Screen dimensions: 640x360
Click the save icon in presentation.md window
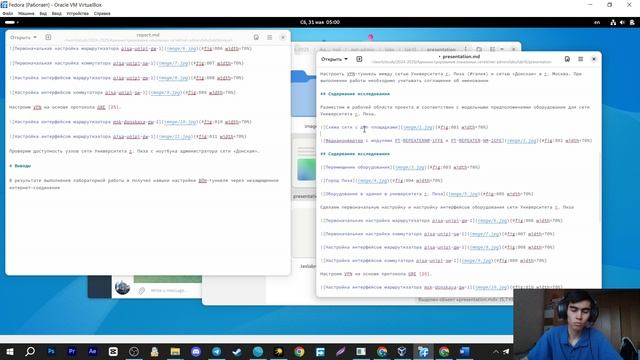(567, 59)
